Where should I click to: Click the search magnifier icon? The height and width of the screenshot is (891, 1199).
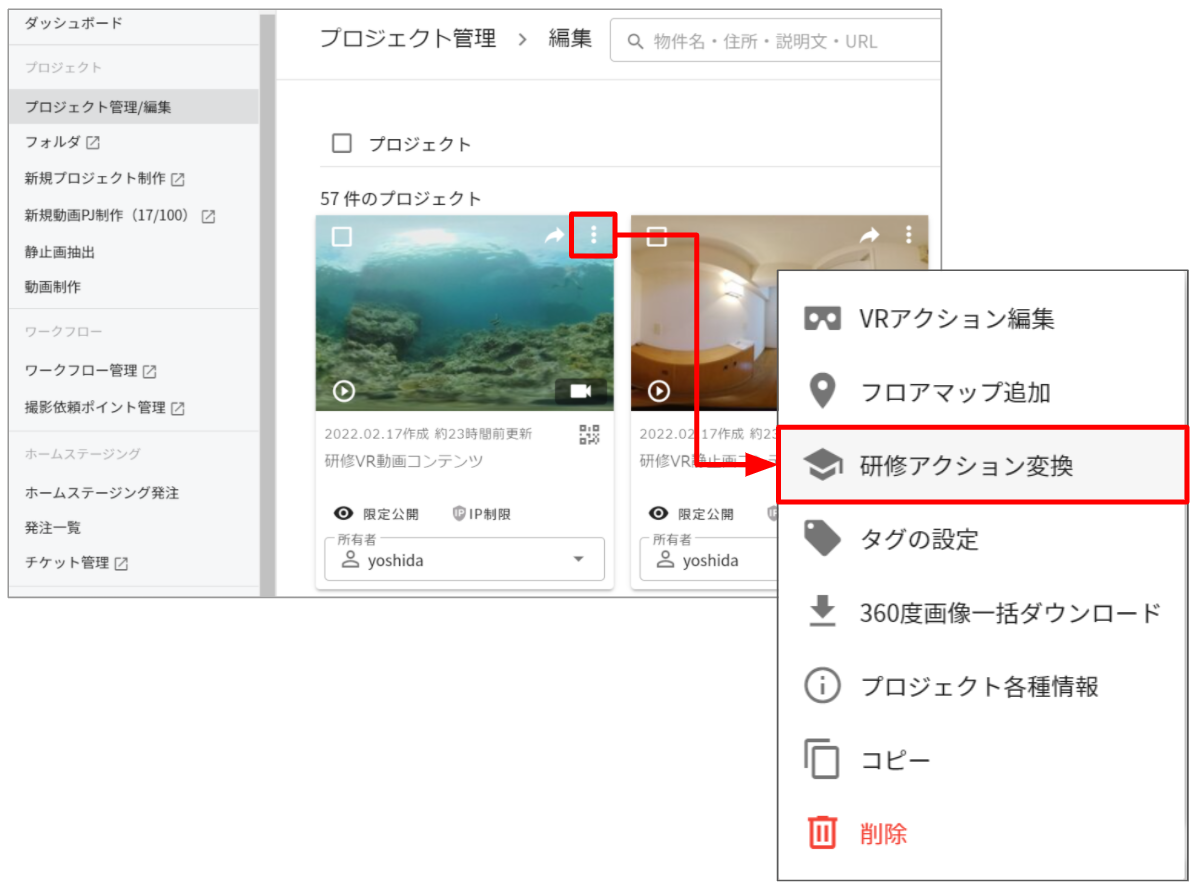[635, 41]
